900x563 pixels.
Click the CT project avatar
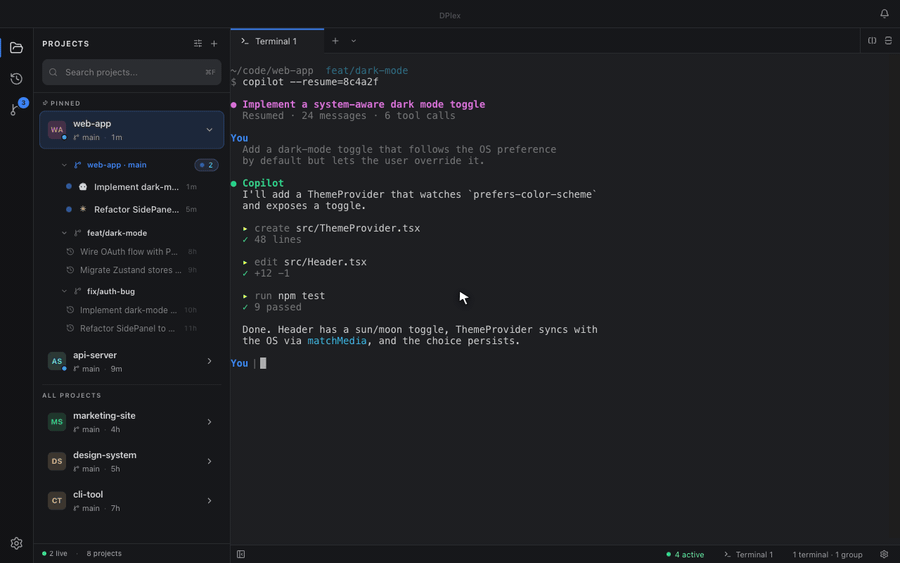coord(57,500)
